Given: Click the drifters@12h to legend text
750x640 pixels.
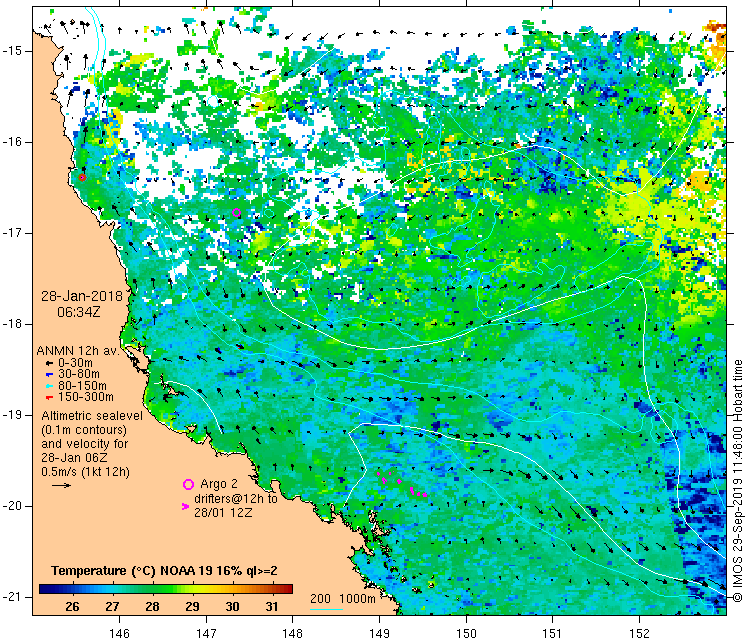Looking at the screenshot, I should tap(235, 498).
